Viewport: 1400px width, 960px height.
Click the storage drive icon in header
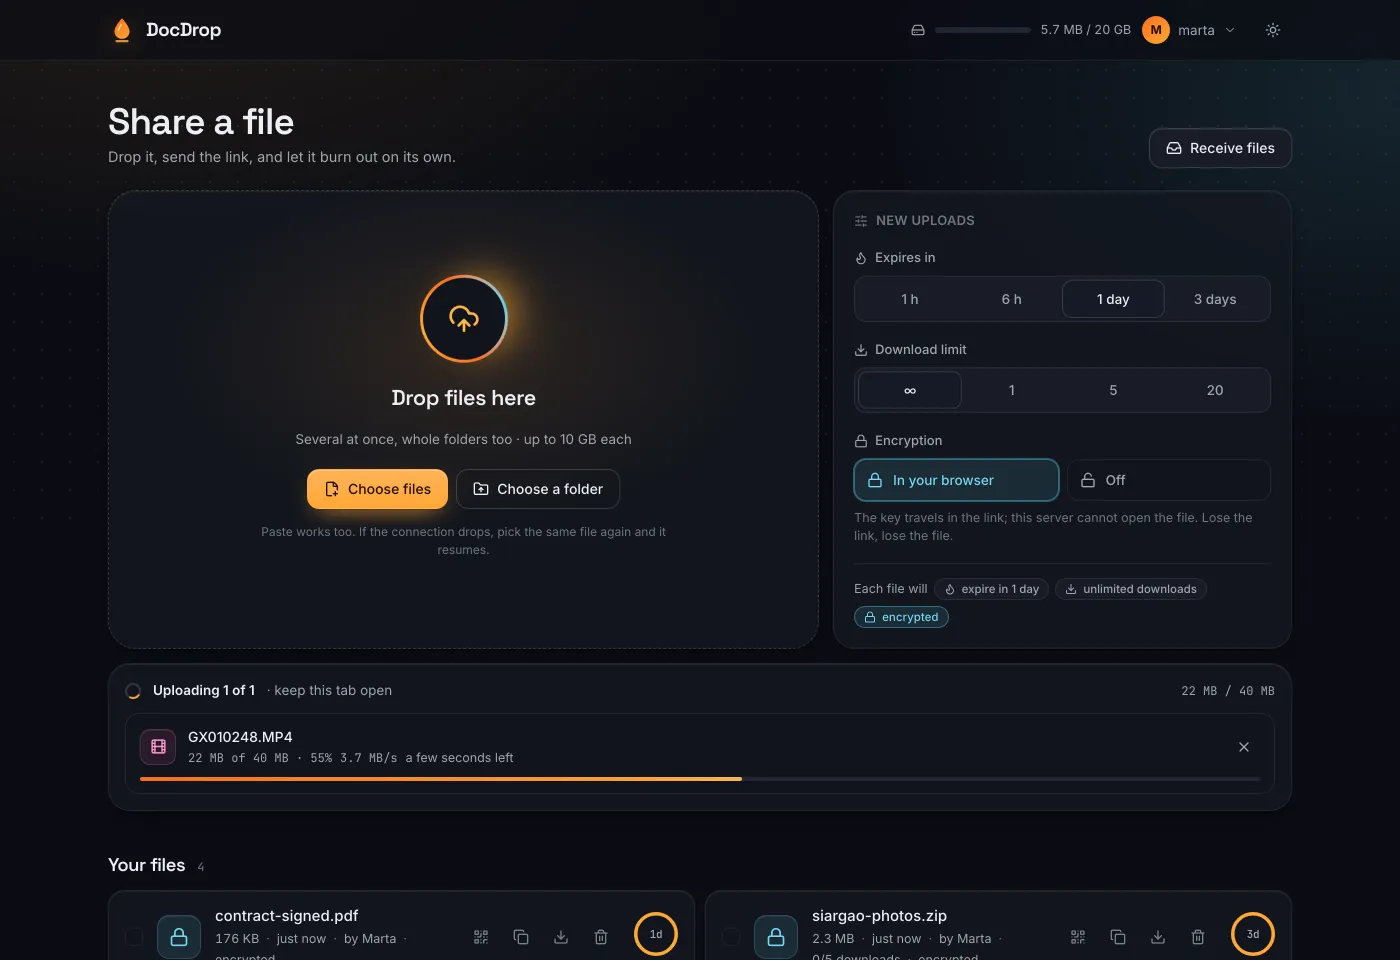click(918, 30)
